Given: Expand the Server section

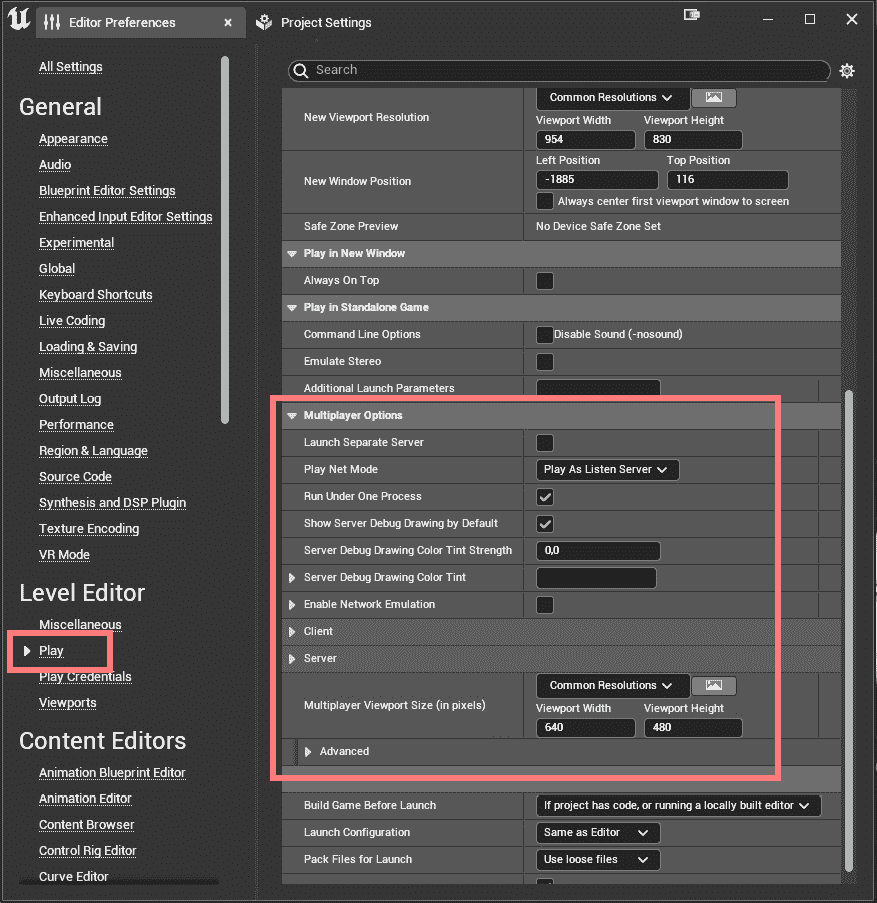Looking at the screenshot, I should tap(292, 659).
